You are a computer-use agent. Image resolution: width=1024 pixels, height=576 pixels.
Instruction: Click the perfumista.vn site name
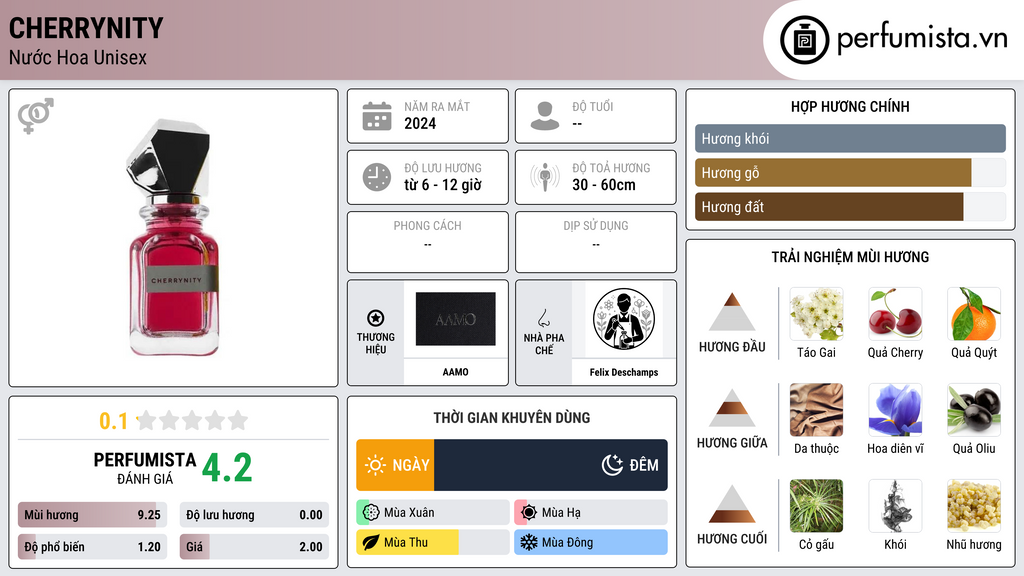point(922,39)
